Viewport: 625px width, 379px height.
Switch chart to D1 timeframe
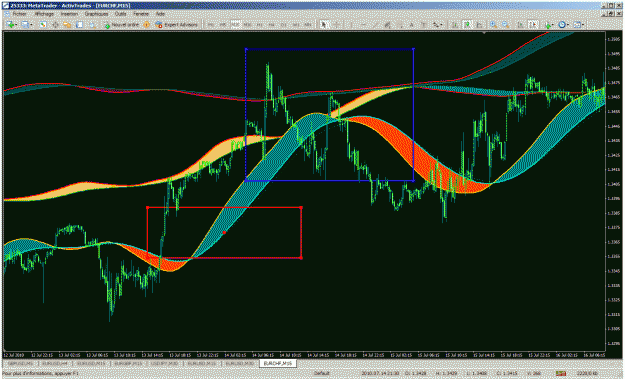coord(284,25)
